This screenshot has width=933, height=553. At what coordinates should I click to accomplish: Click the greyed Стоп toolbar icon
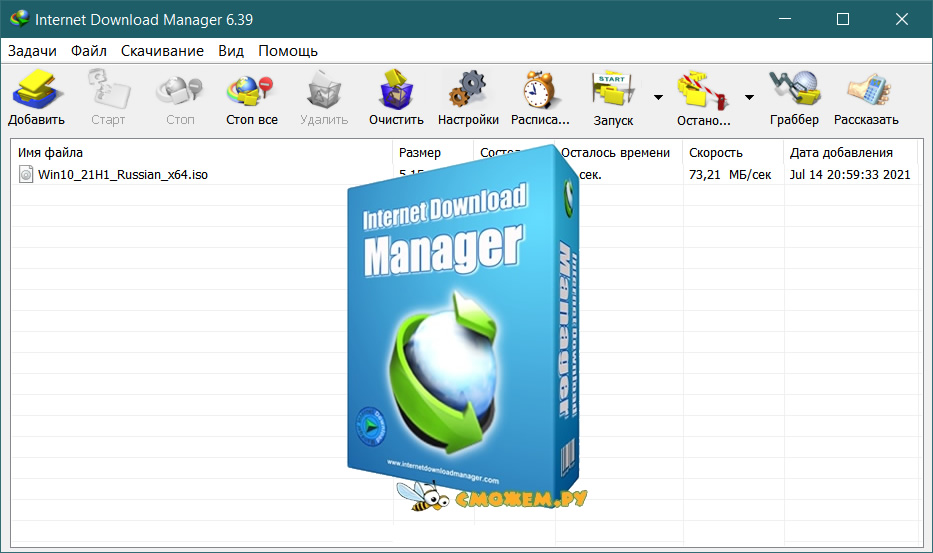point(180,90)
